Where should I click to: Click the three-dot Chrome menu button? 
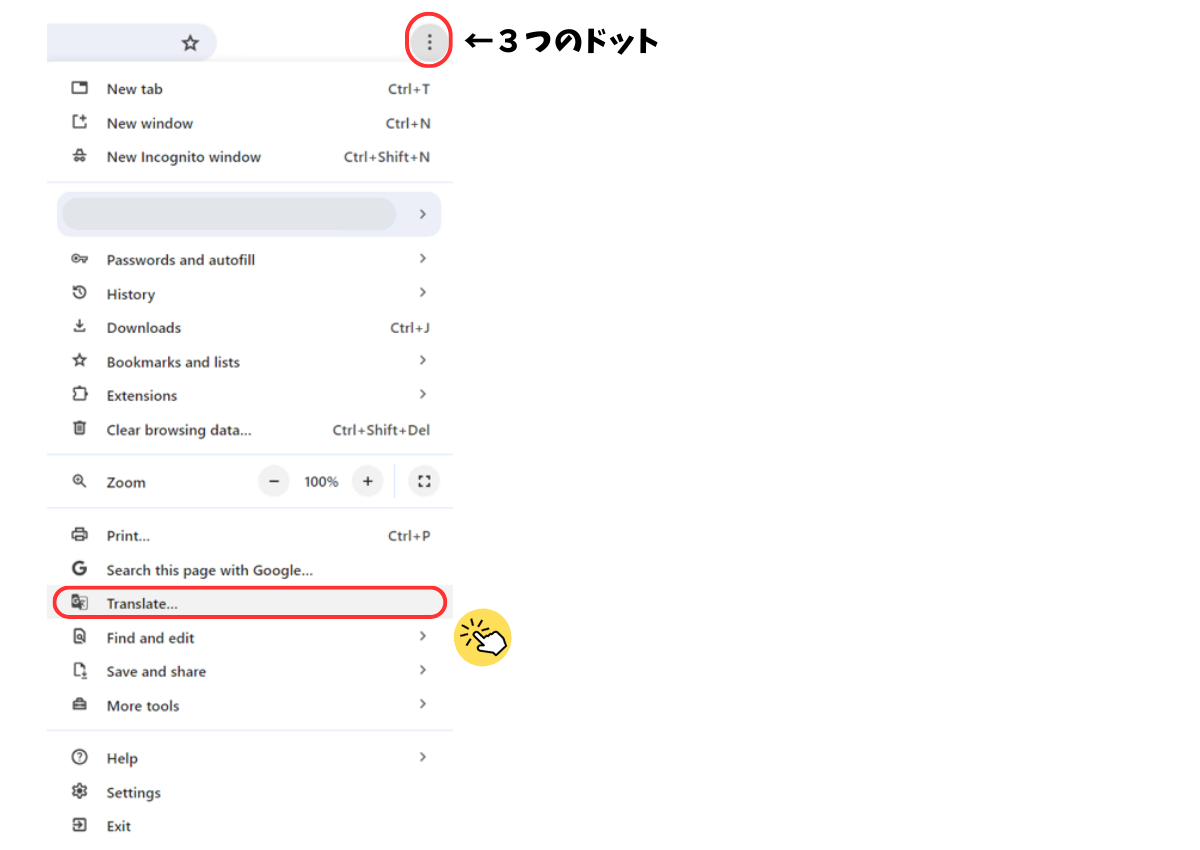pyautogui.click(x=430, y=42)
